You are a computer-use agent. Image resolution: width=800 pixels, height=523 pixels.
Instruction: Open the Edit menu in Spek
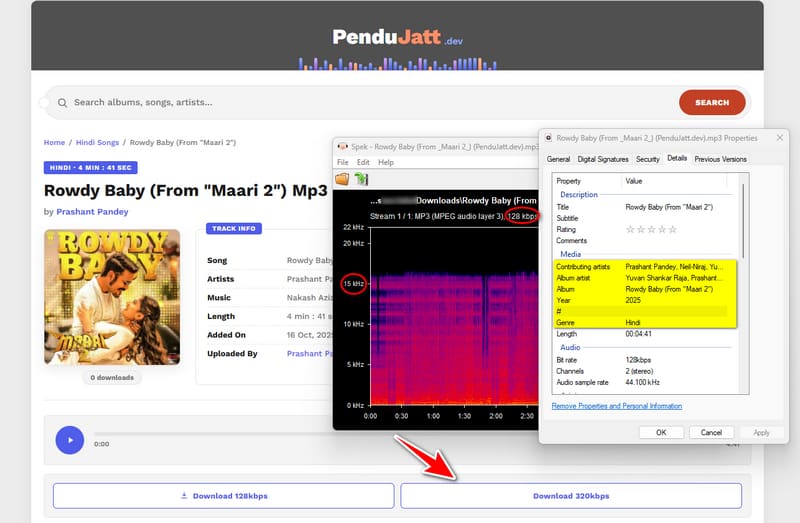(363, 162)
